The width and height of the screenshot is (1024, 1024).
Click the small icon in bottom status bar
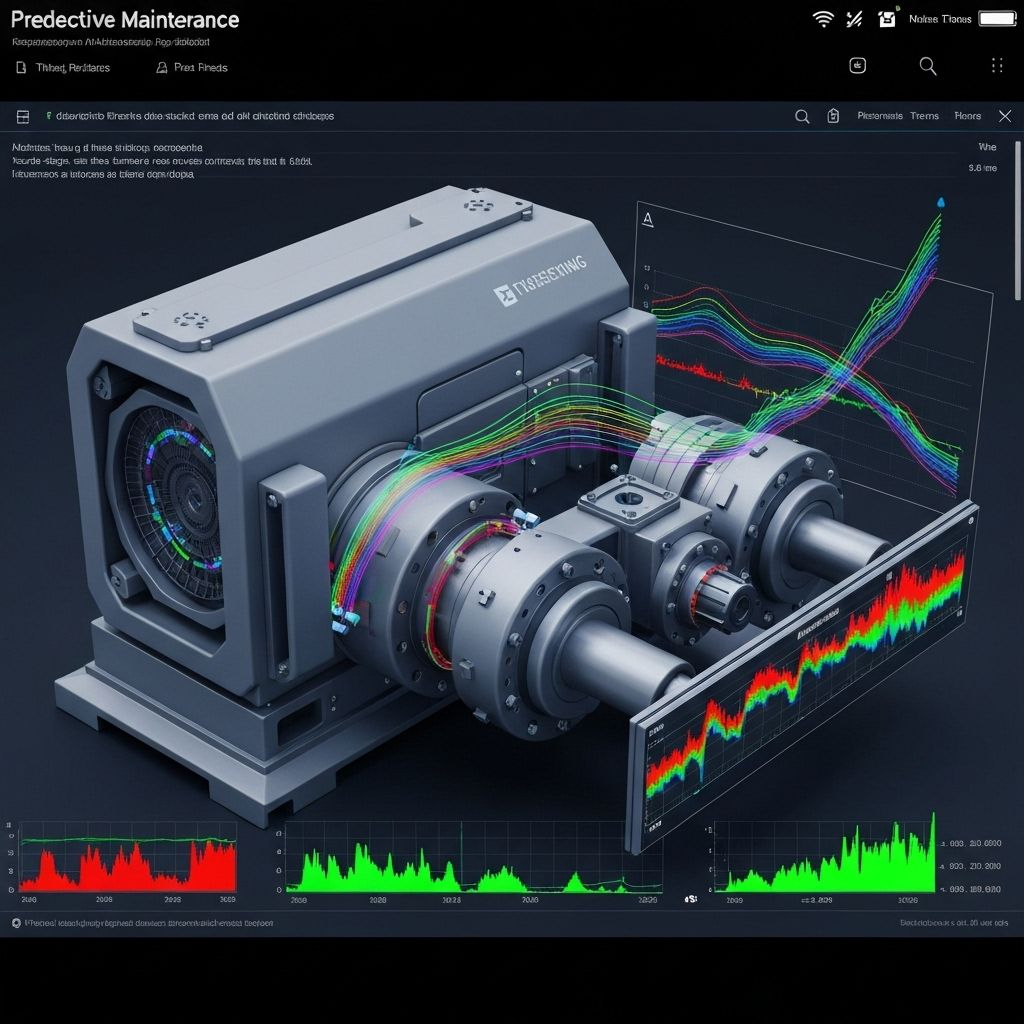16,924
